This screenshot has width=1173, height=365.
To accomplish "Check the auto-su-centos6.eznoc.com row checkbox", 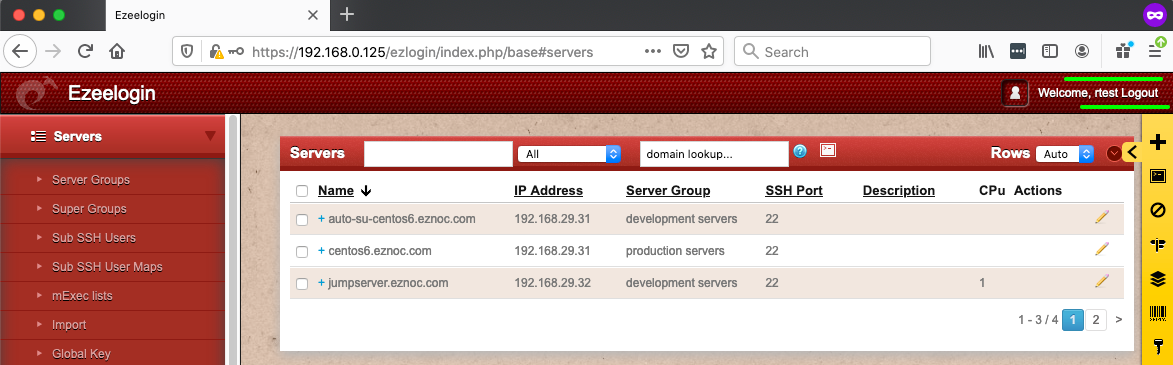I will (x=302, y=220).
